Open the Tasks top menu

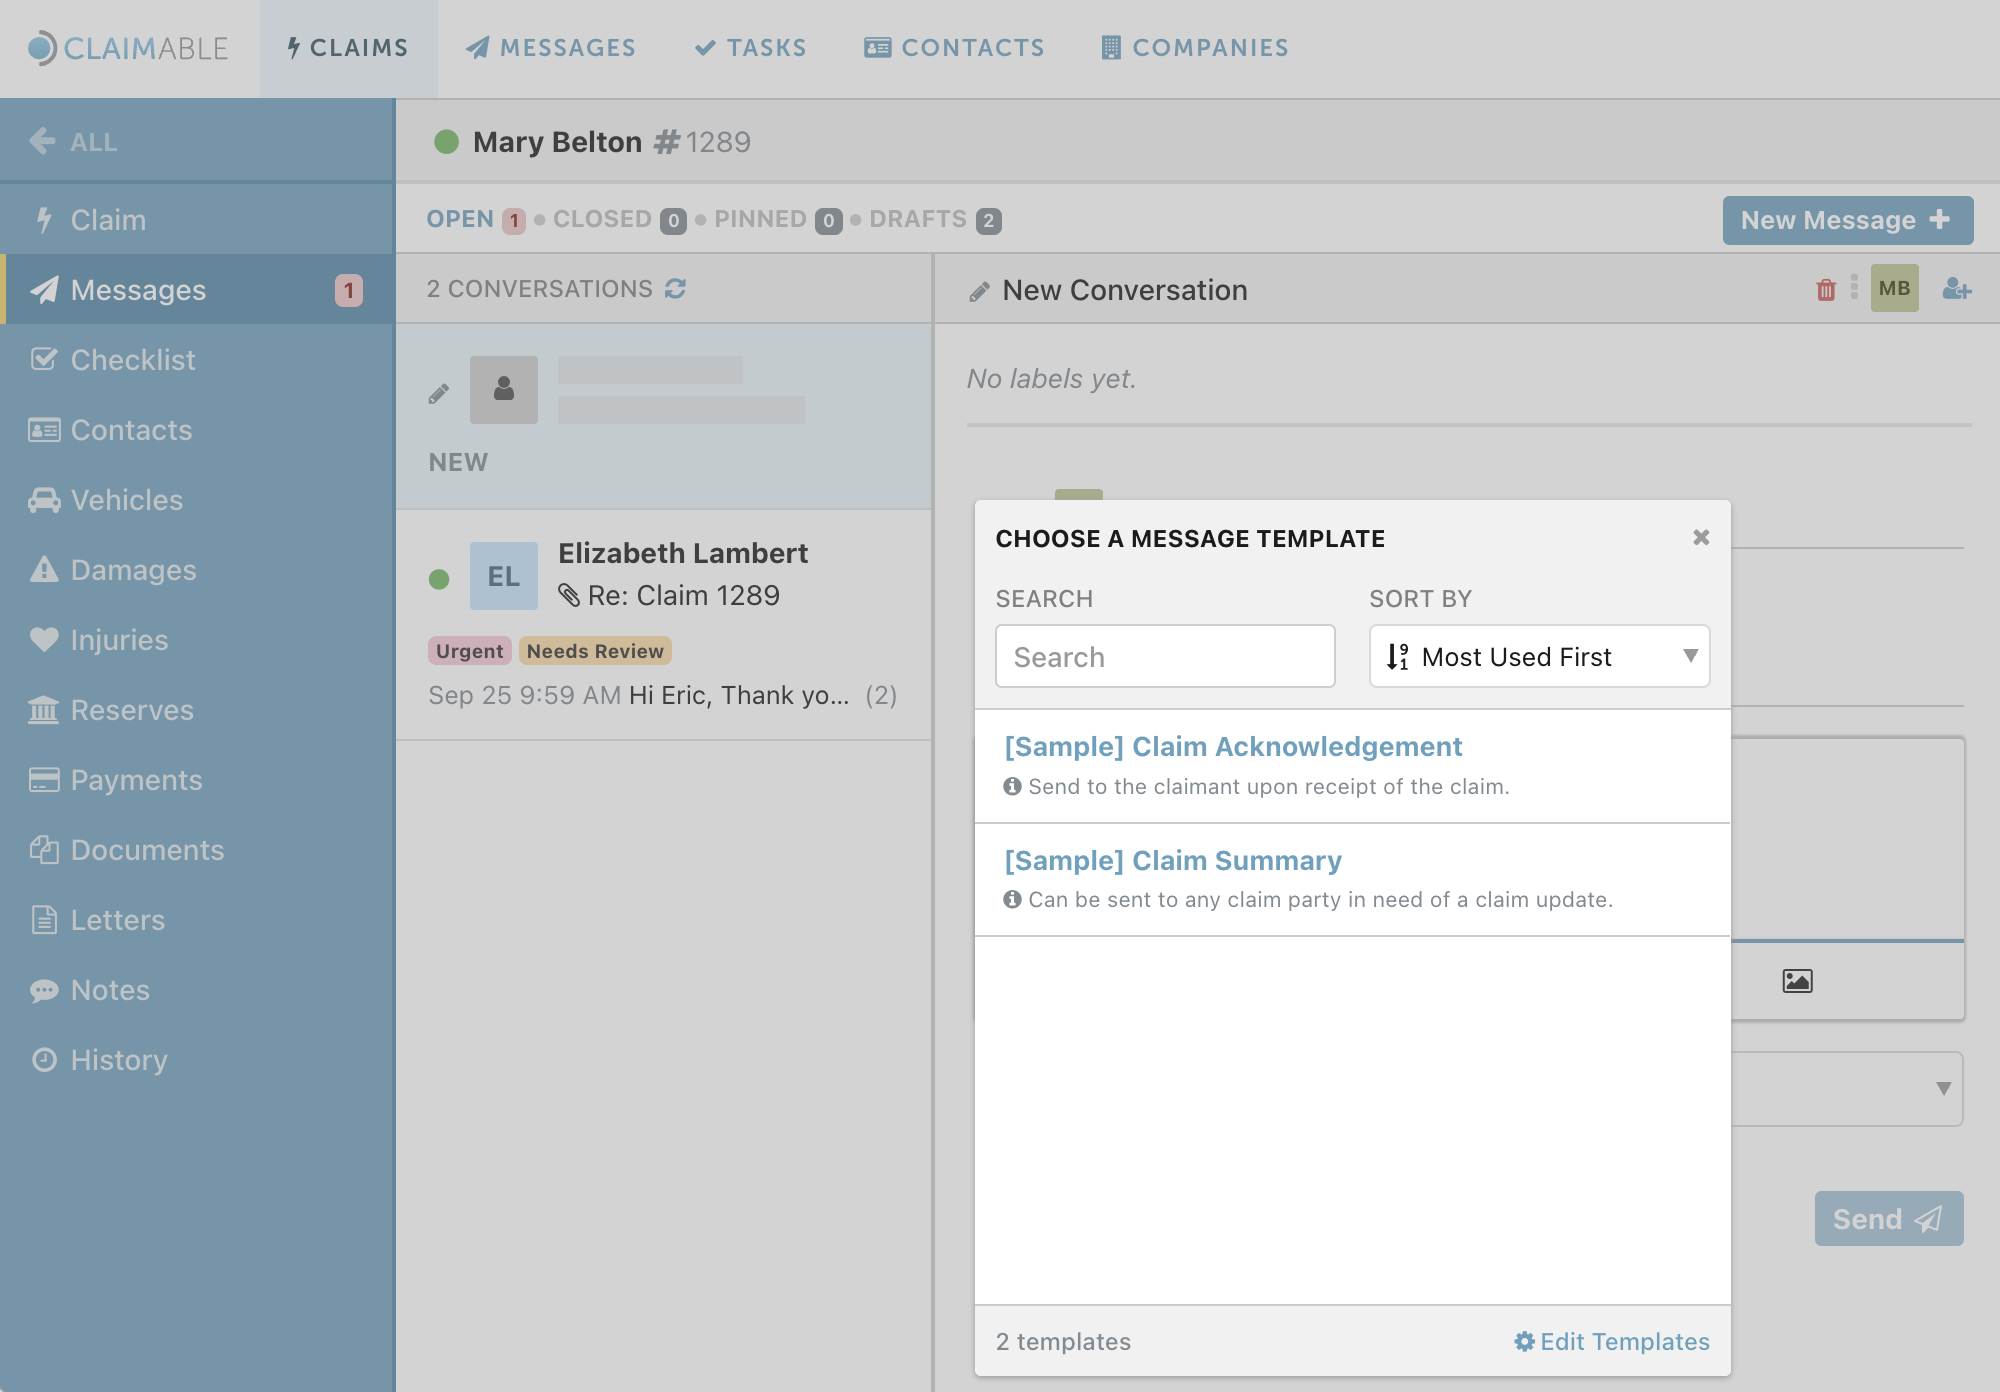pos(751,48)
